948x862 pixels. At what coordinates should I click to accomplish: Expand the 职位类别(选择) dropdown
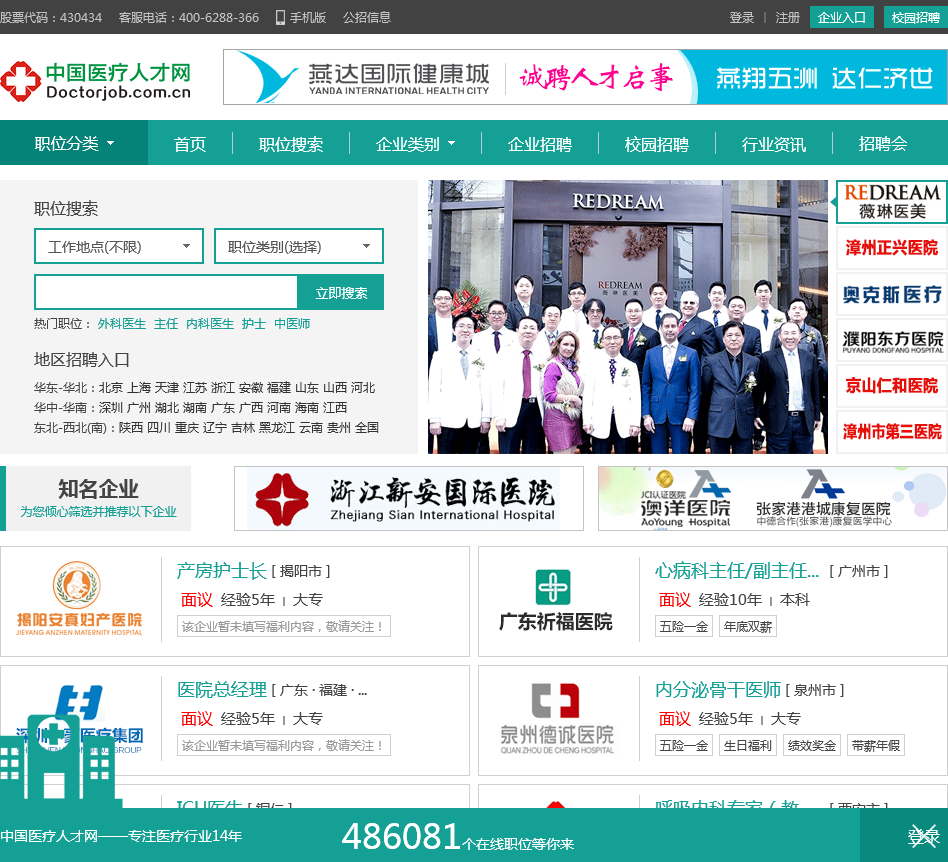[x=299, y=246]
